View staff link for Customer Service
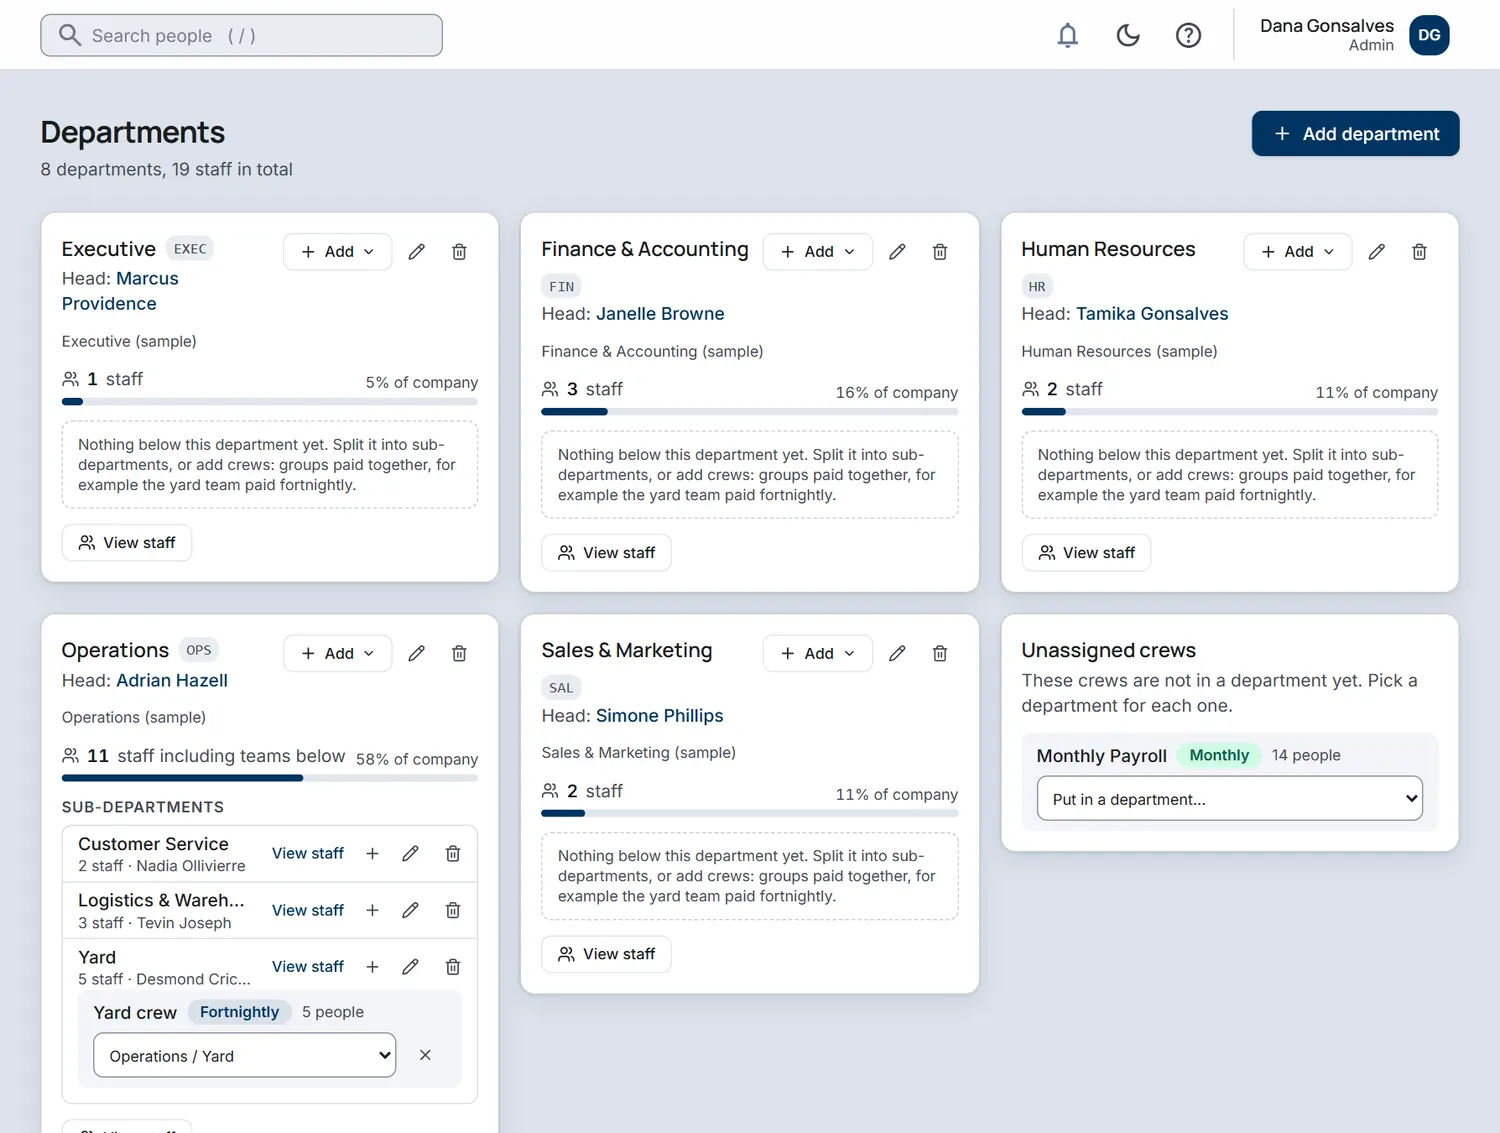Screen dimensions: 1500x1133 pos(308,853)
